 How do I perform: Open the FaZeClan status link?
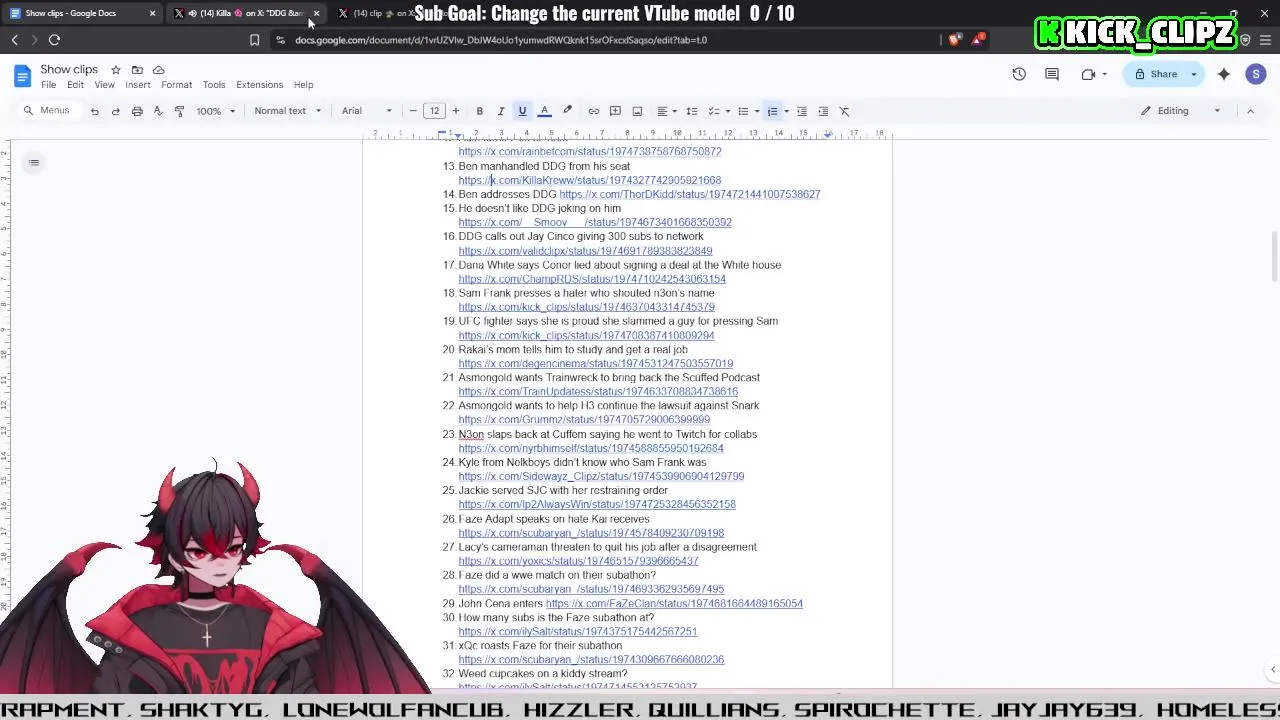point(674,603)
